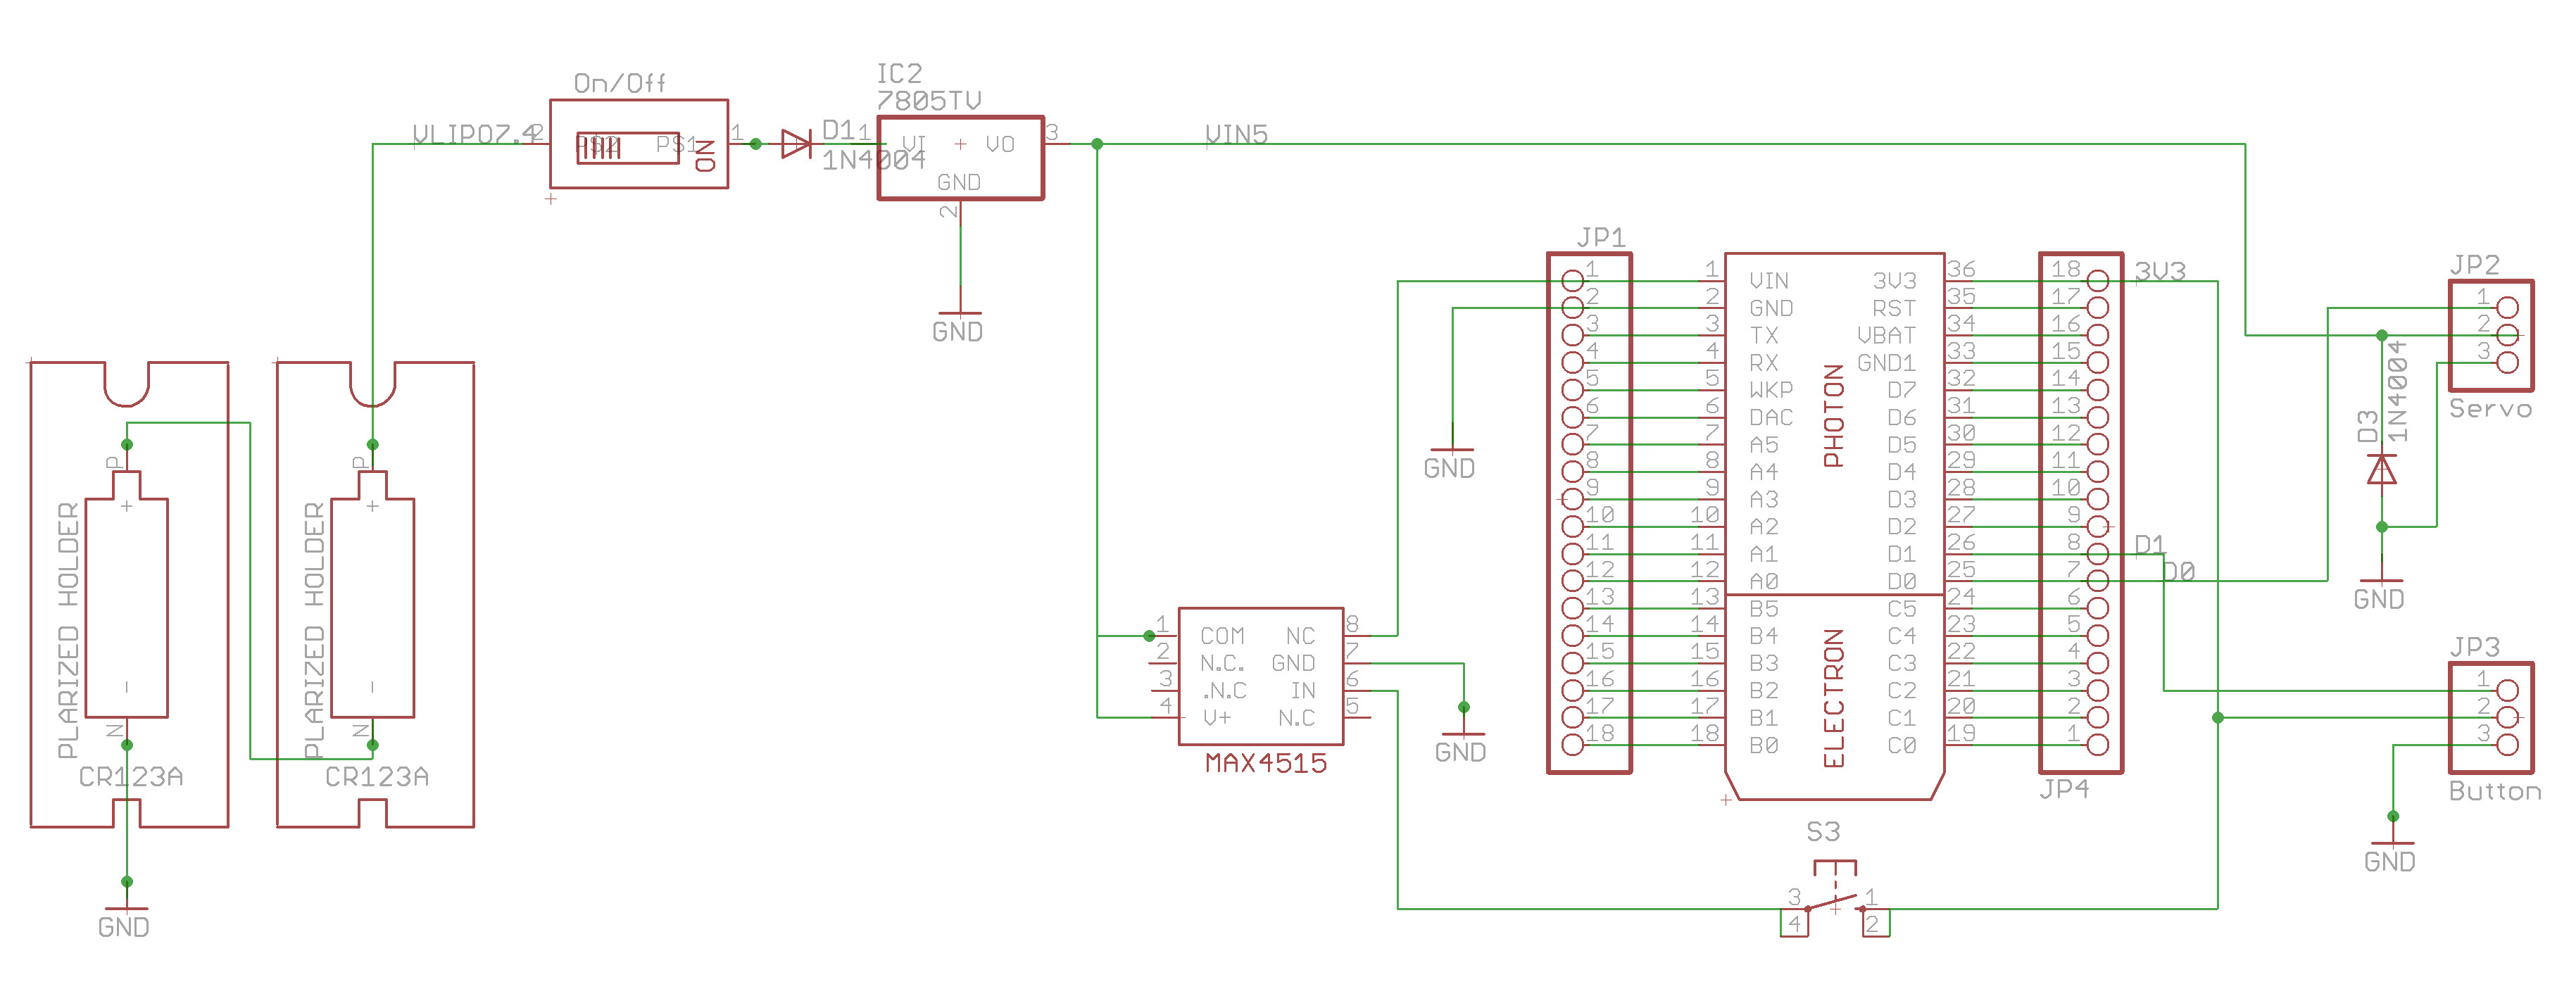Screen dimensions: 2576x989
Task: Click pin 3 pad of the JP3 connector
Action: tap(2508, 744)
